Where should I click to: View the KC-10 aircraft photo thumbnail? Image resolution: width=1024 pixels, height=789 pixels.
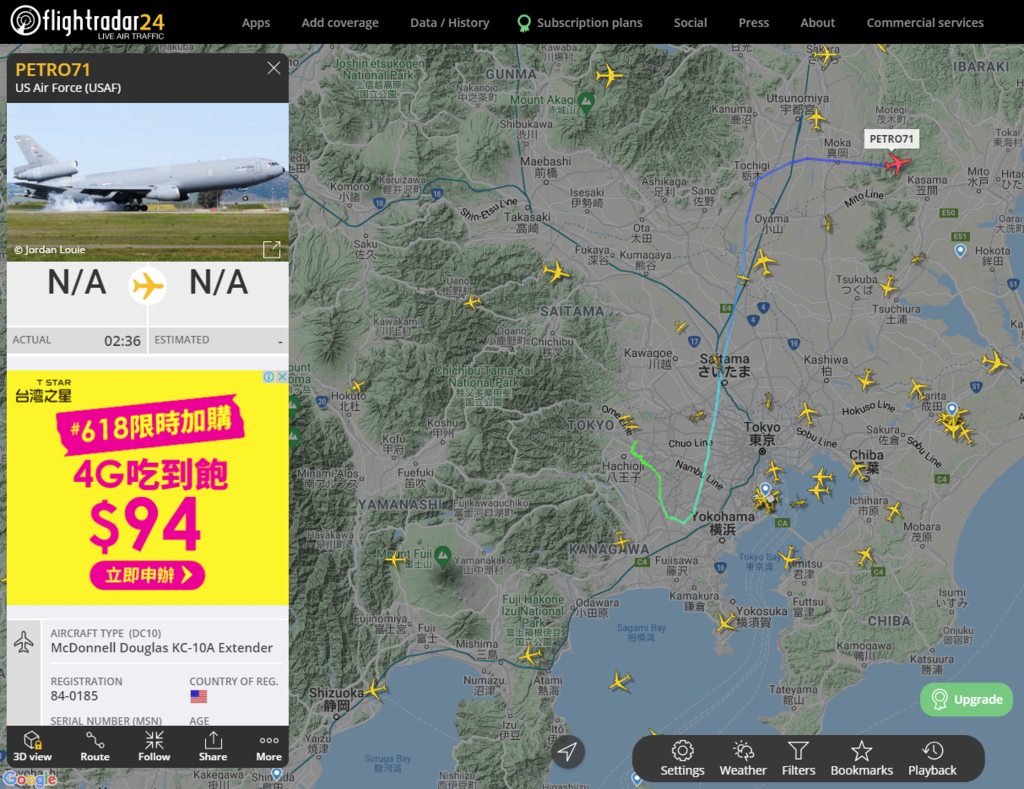148,182
